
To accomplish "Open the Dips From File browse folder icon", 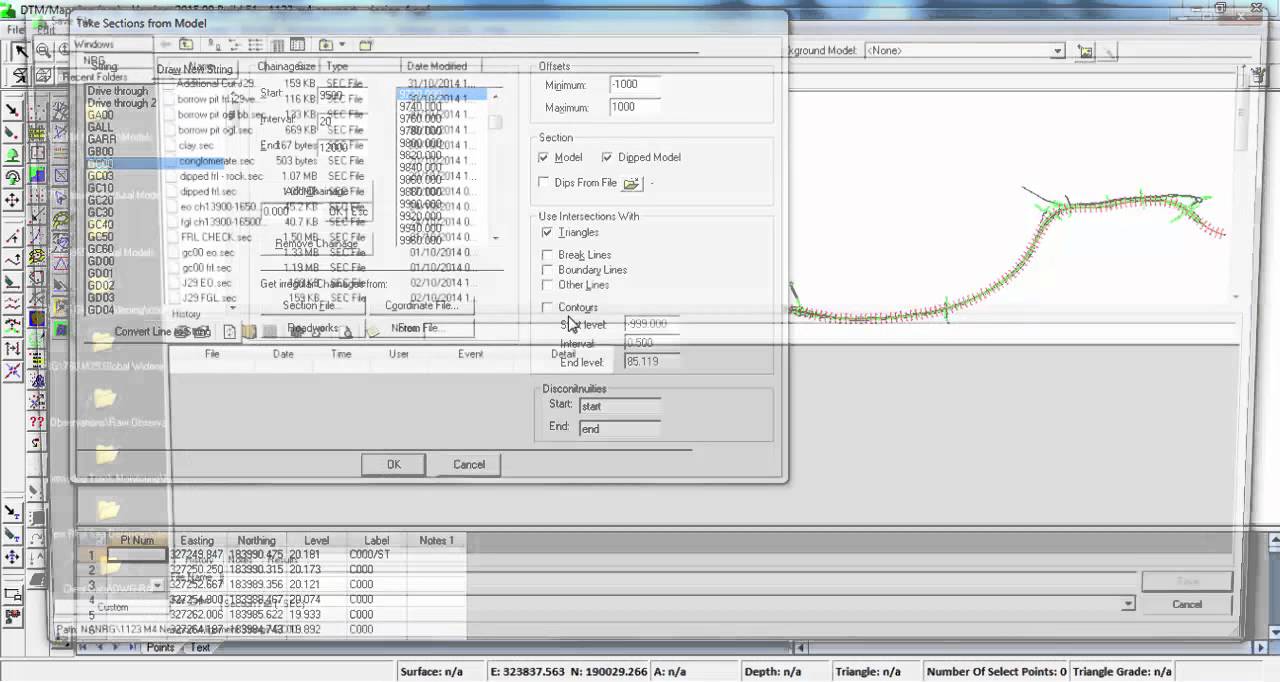I will (631, 183).
